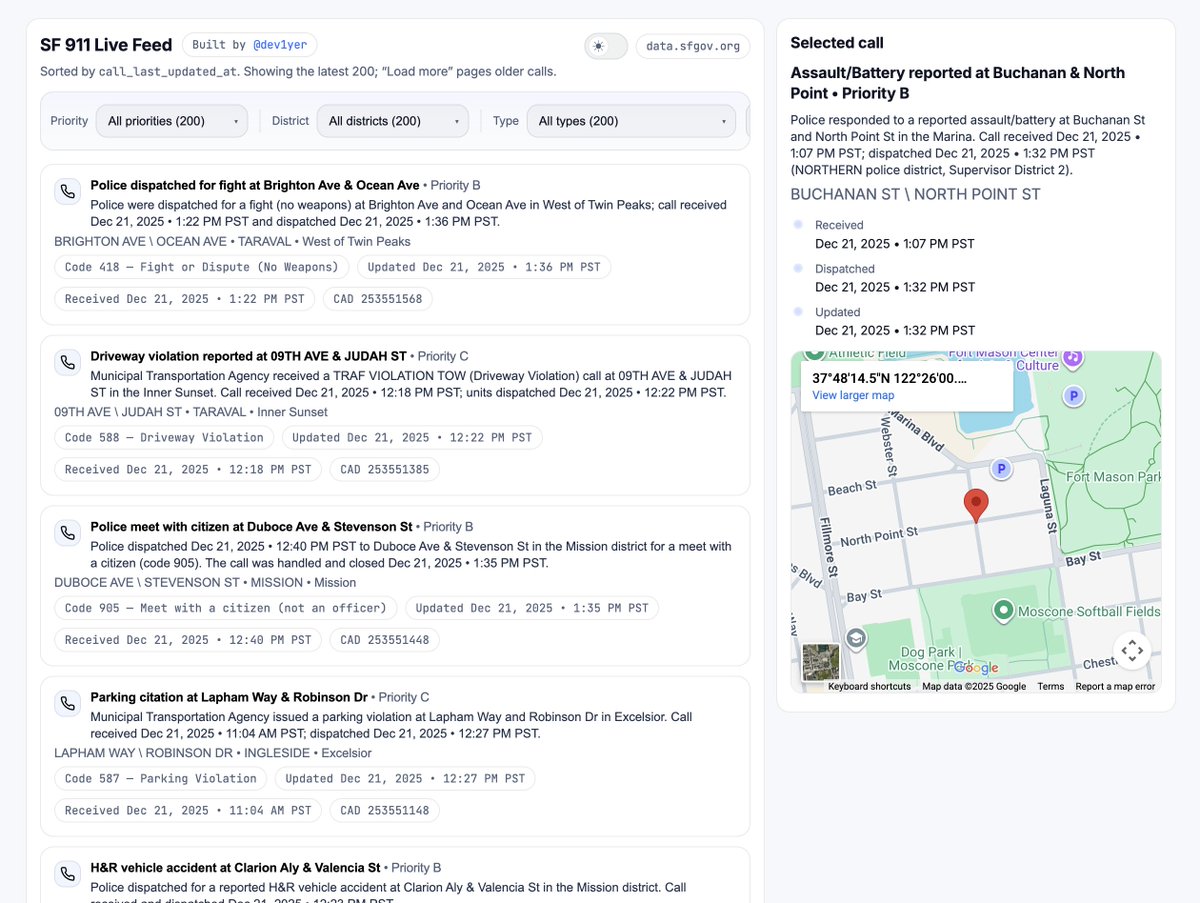This screenshot has width=1200, height=903.
Task: Switch to satellite view thumbnail on map
Action: (x=821, y=662)
